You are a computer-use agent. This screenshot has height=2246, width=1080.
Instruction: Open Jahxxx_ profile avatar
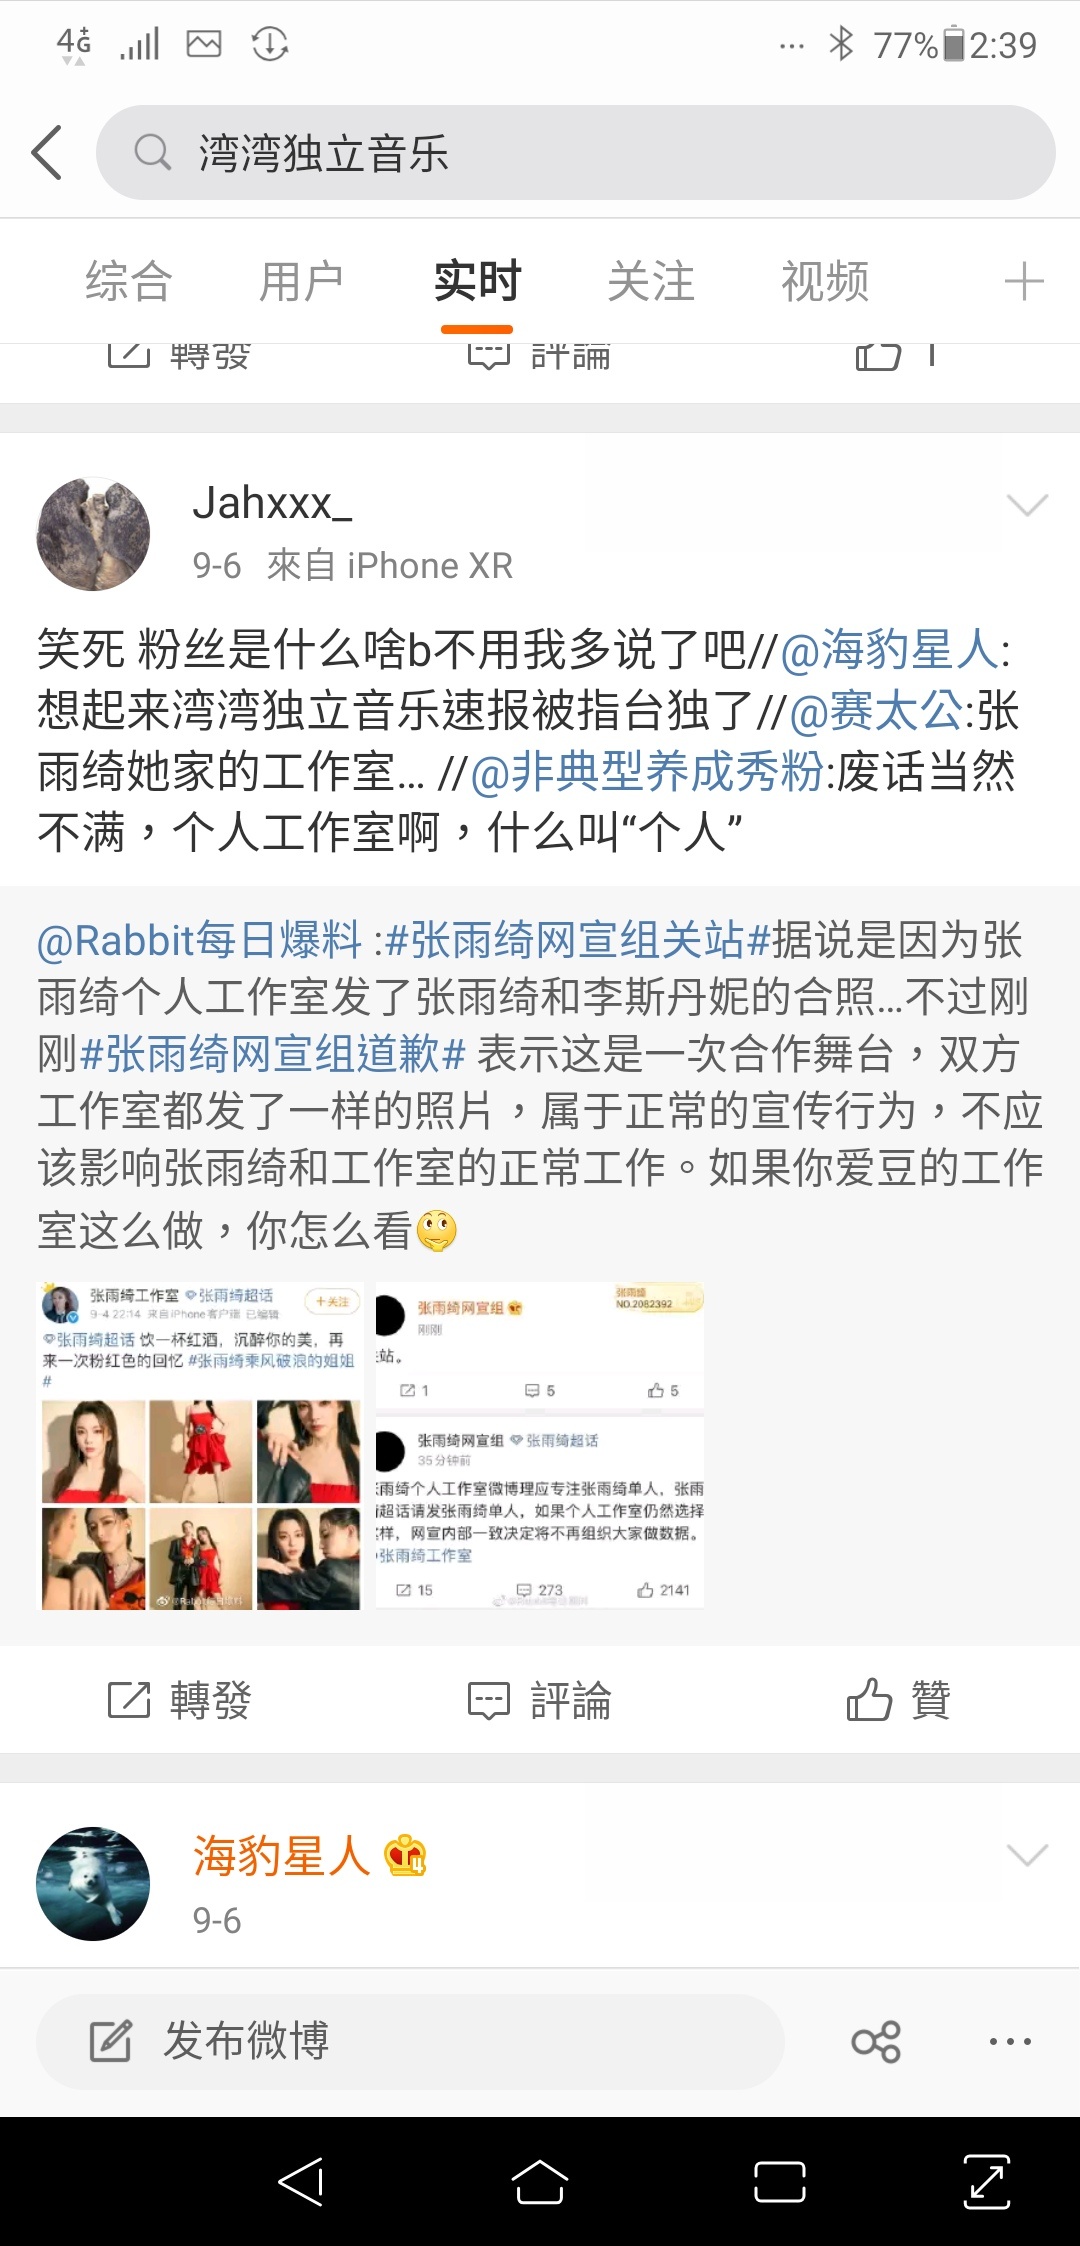(x=93, y=534)
